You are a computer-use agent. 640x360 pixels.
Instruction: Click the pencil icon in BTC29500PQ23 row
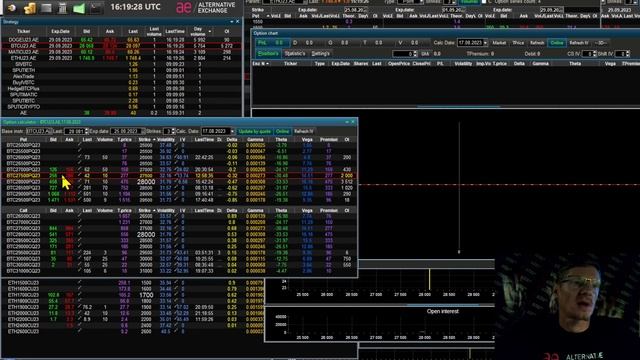[x=80, y=200]
